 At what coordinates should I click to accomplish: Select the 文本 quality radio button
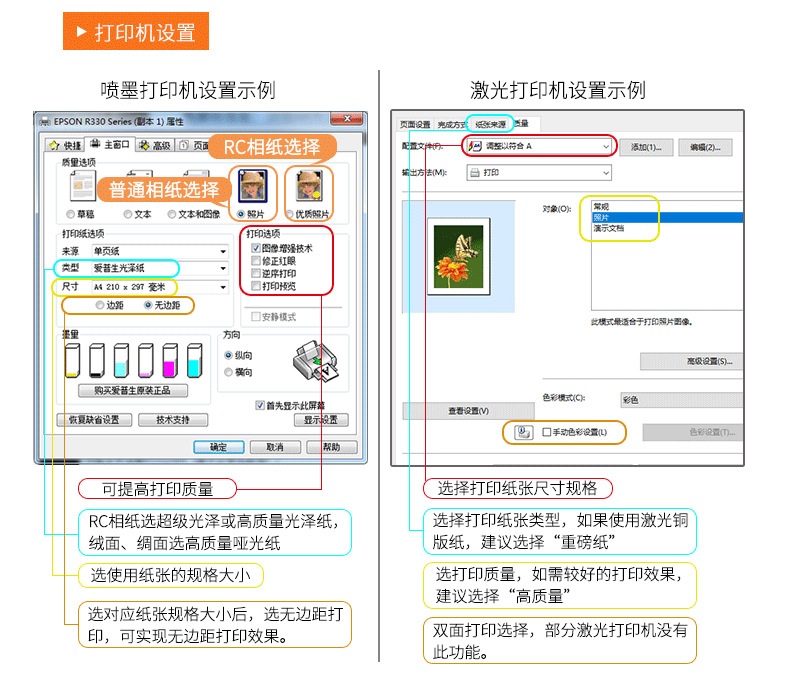pos(127,214)
